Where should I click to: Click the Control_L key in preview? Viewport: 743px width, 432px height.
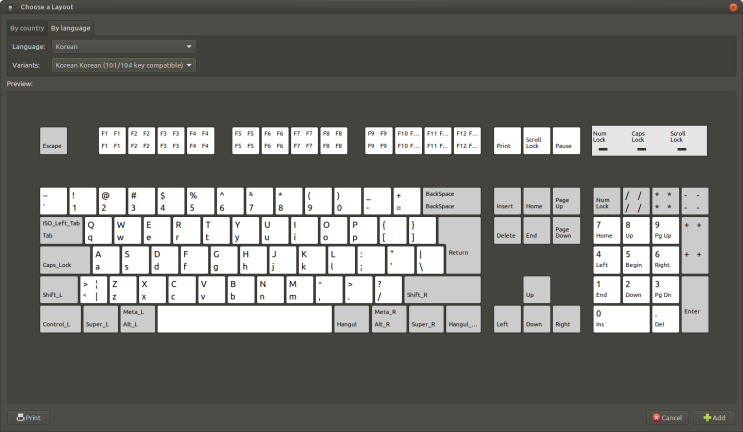[x=61, y=319]
